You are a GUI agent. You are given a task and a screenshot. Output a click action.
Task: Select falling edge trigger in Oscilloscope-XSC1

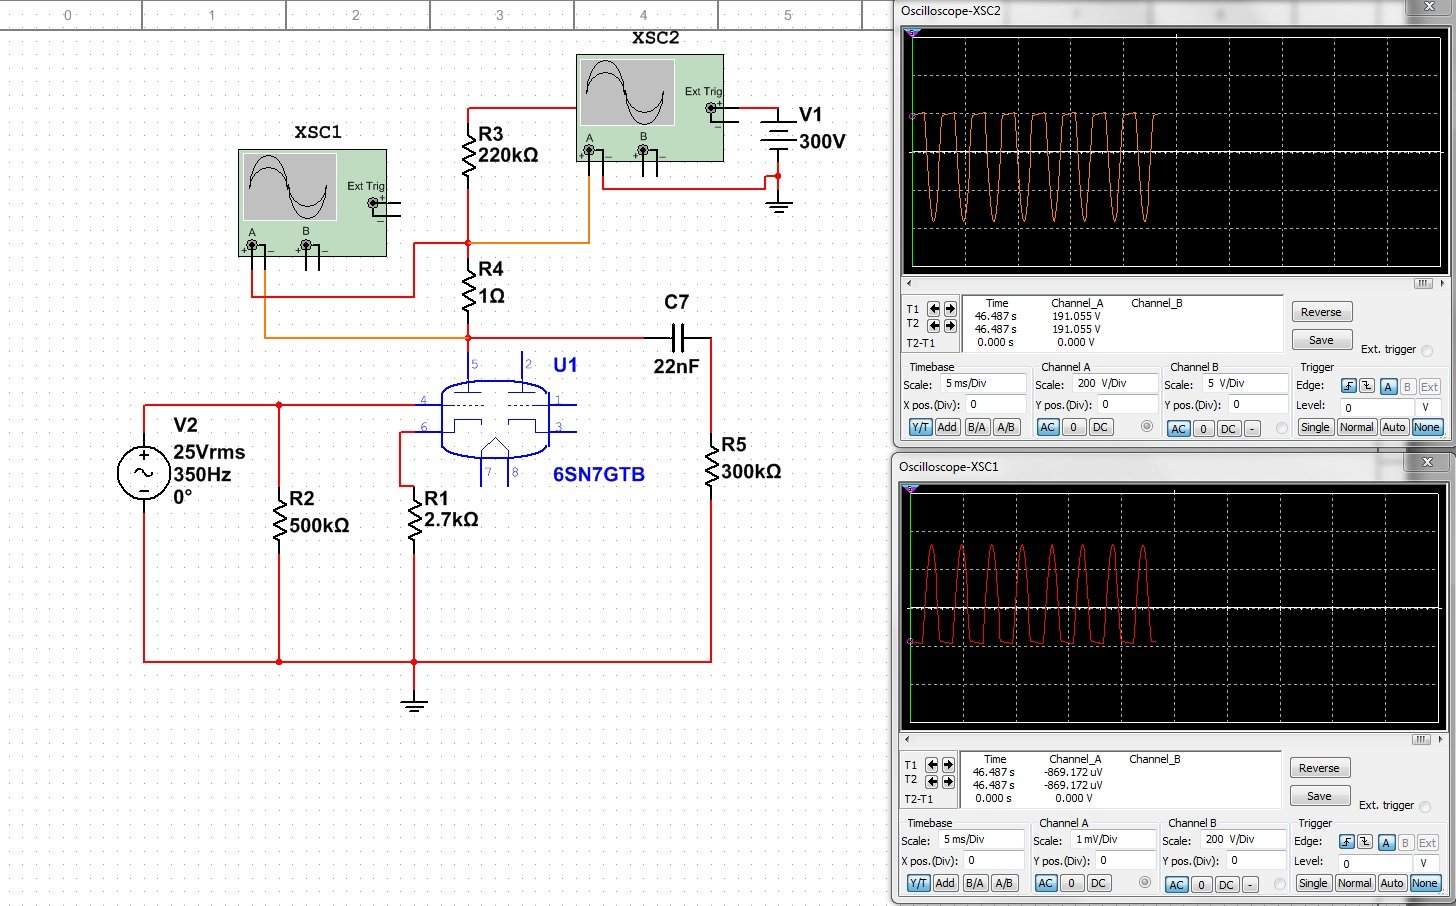[x=1364, y=842]
